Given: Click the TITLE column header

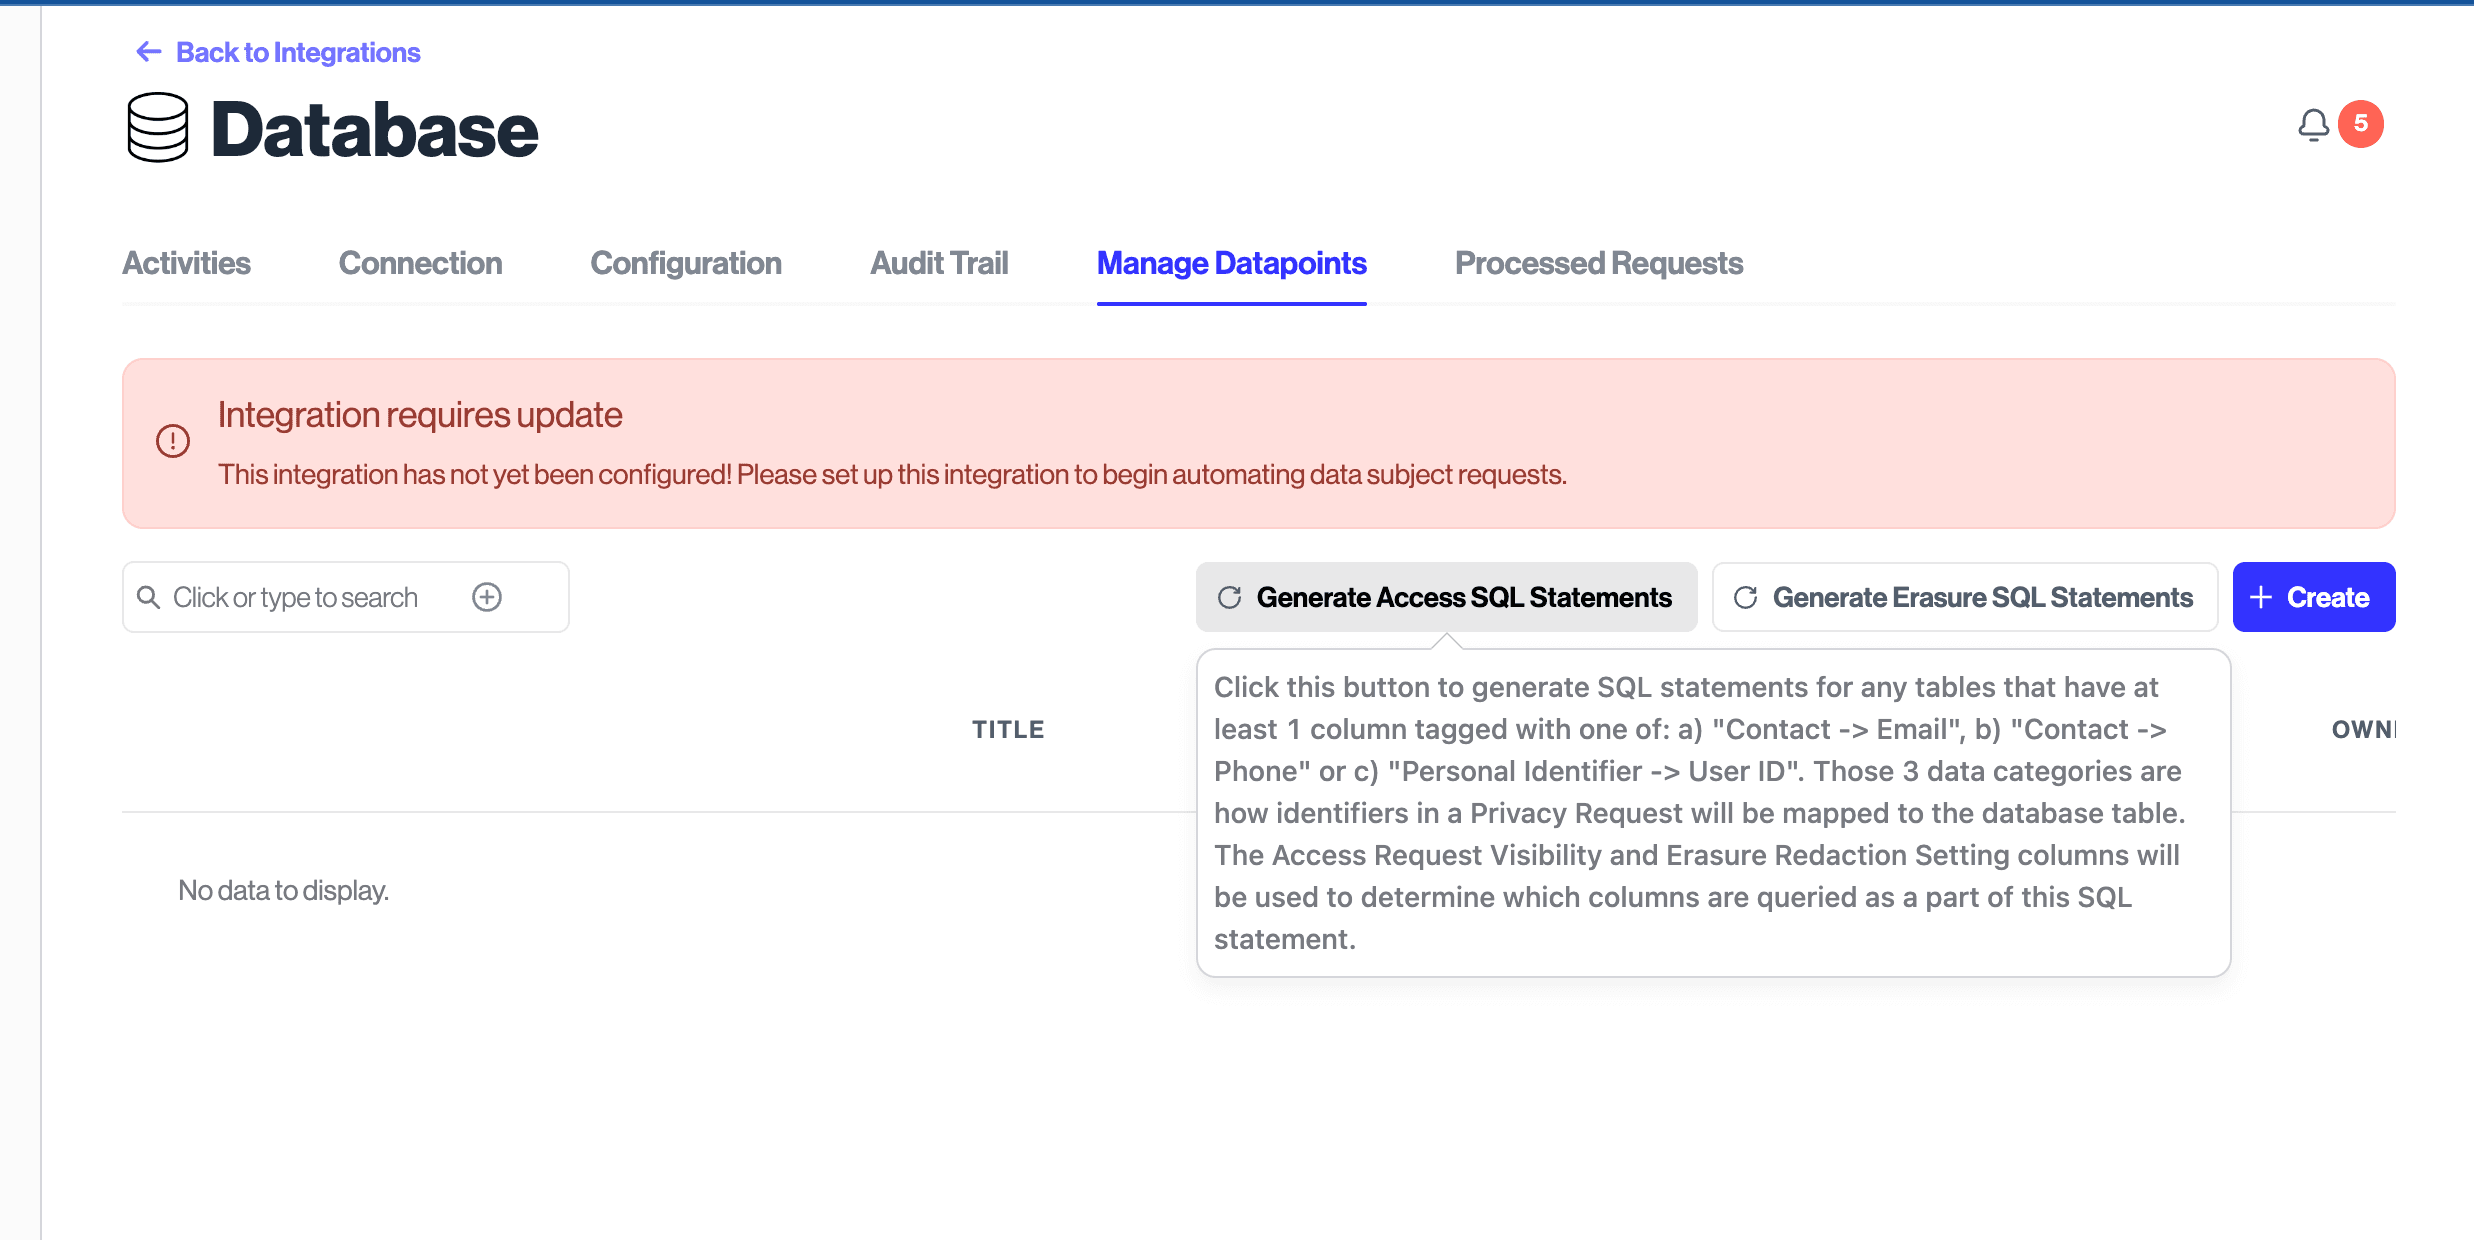Looking at the screenshot, I should click(x=1008, y=730).
